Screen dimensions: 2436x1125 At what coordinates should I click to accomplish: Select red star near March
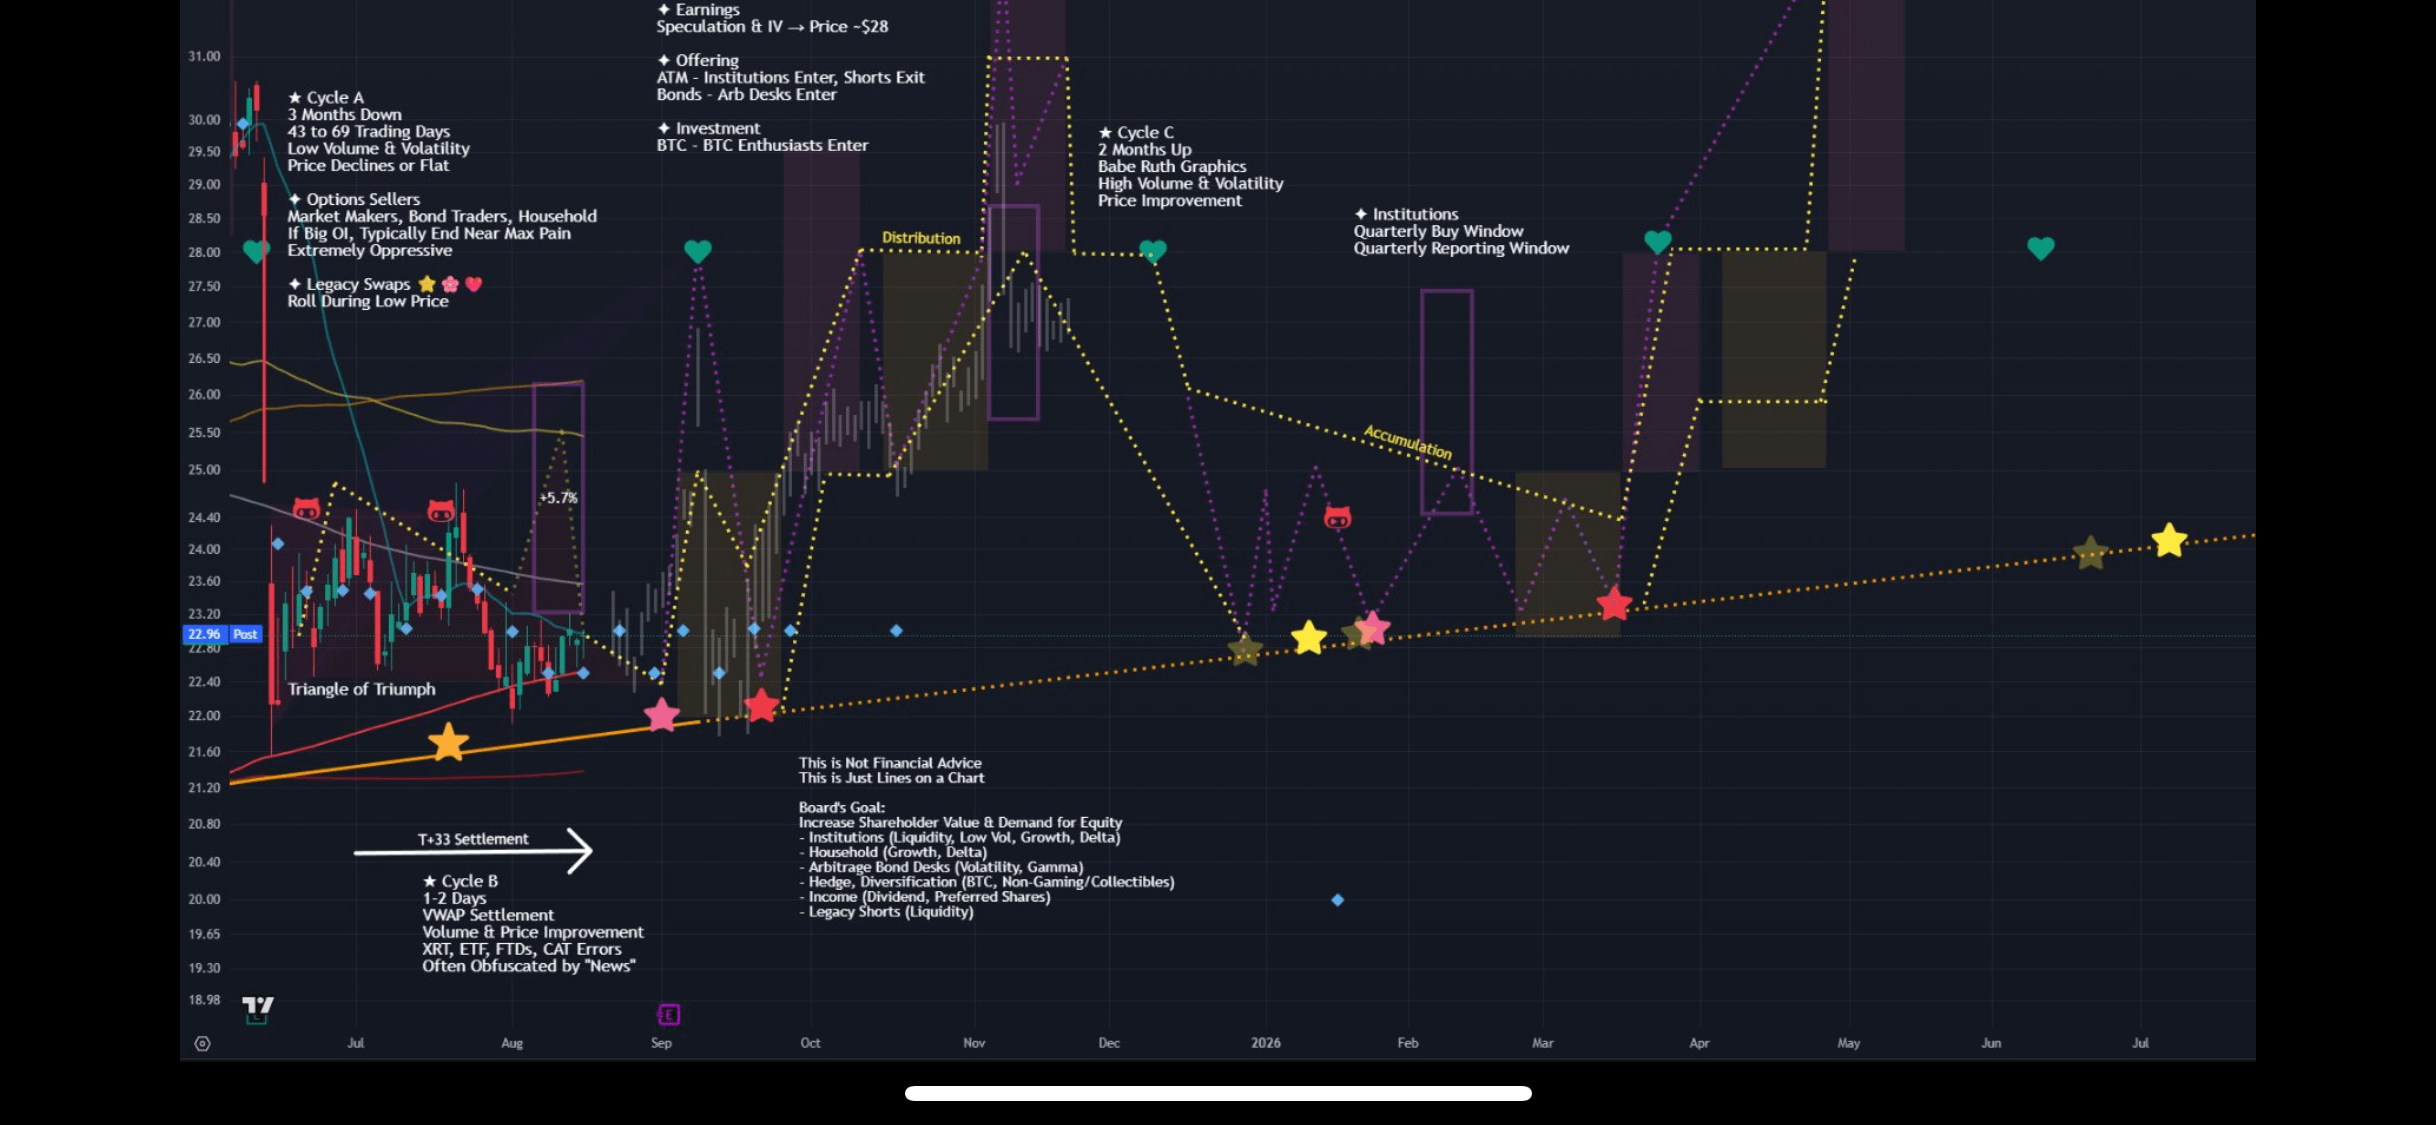point(1613,604)
